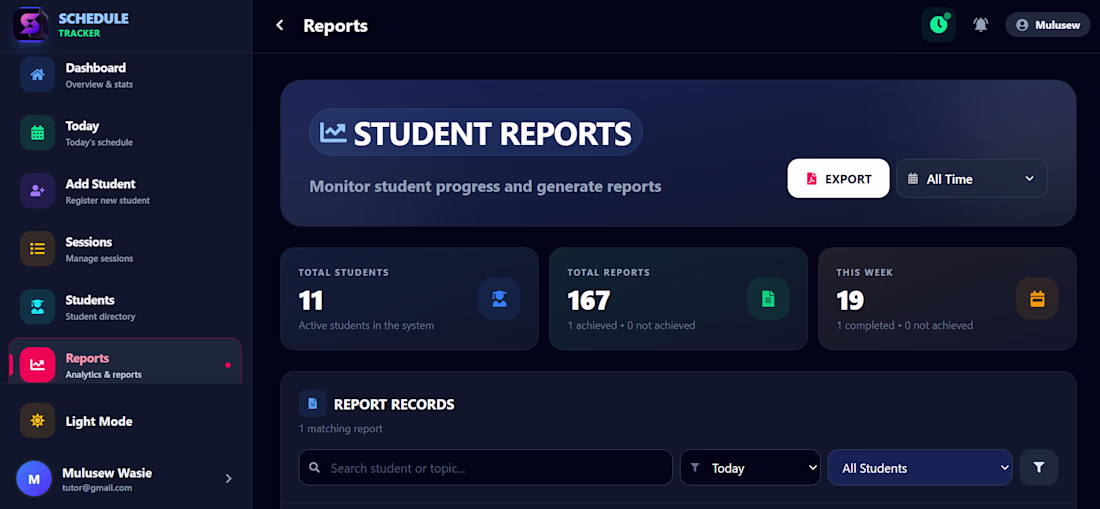This screenshot has width=1100, height=509.
Task: Click the Students graduate icon in sidebar
Action: point(37,306)
